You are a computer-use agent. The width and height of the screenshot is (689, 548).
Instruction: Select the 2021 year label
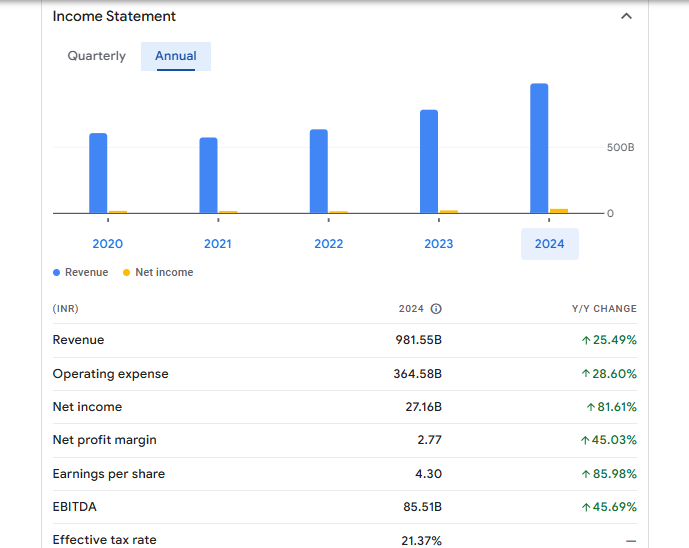(218, 244)
